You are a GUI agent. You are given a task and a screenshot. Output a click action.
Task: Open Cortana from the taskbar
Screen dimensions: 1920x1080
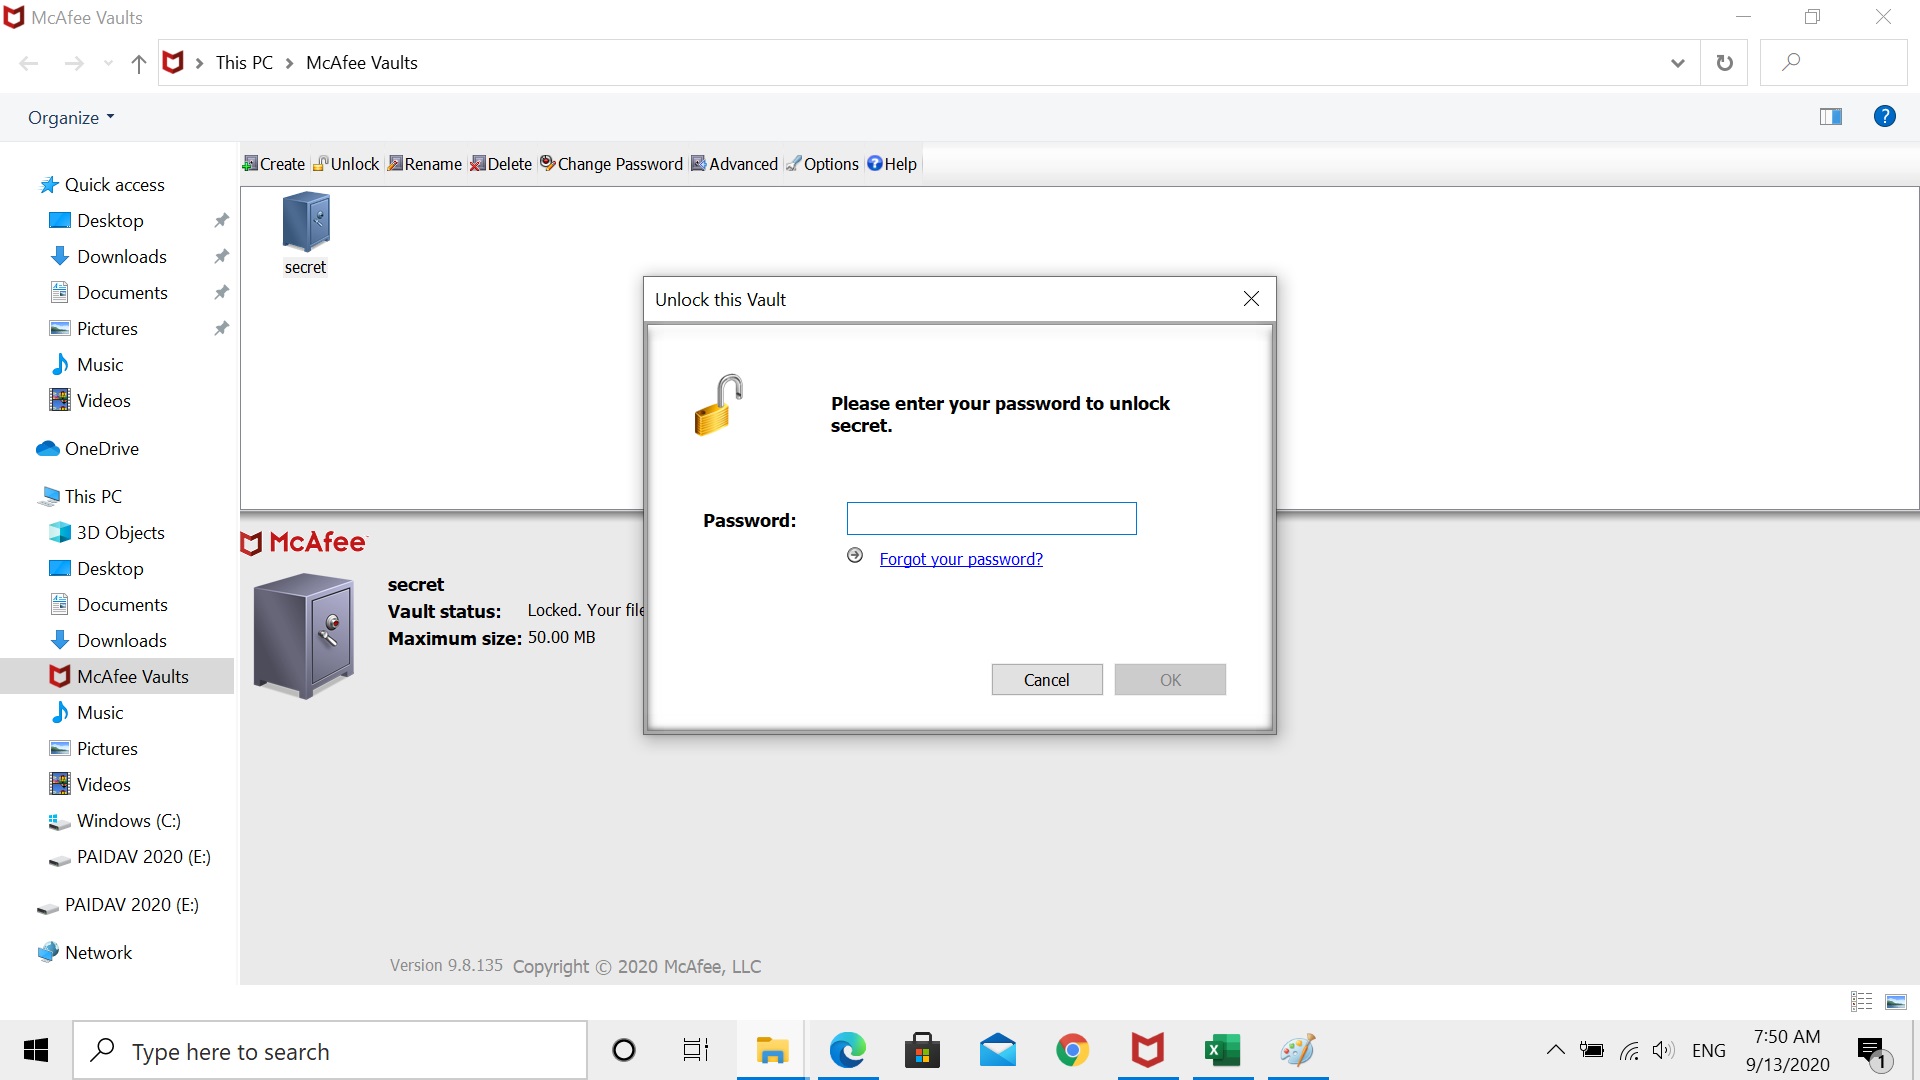[624, 1050]
